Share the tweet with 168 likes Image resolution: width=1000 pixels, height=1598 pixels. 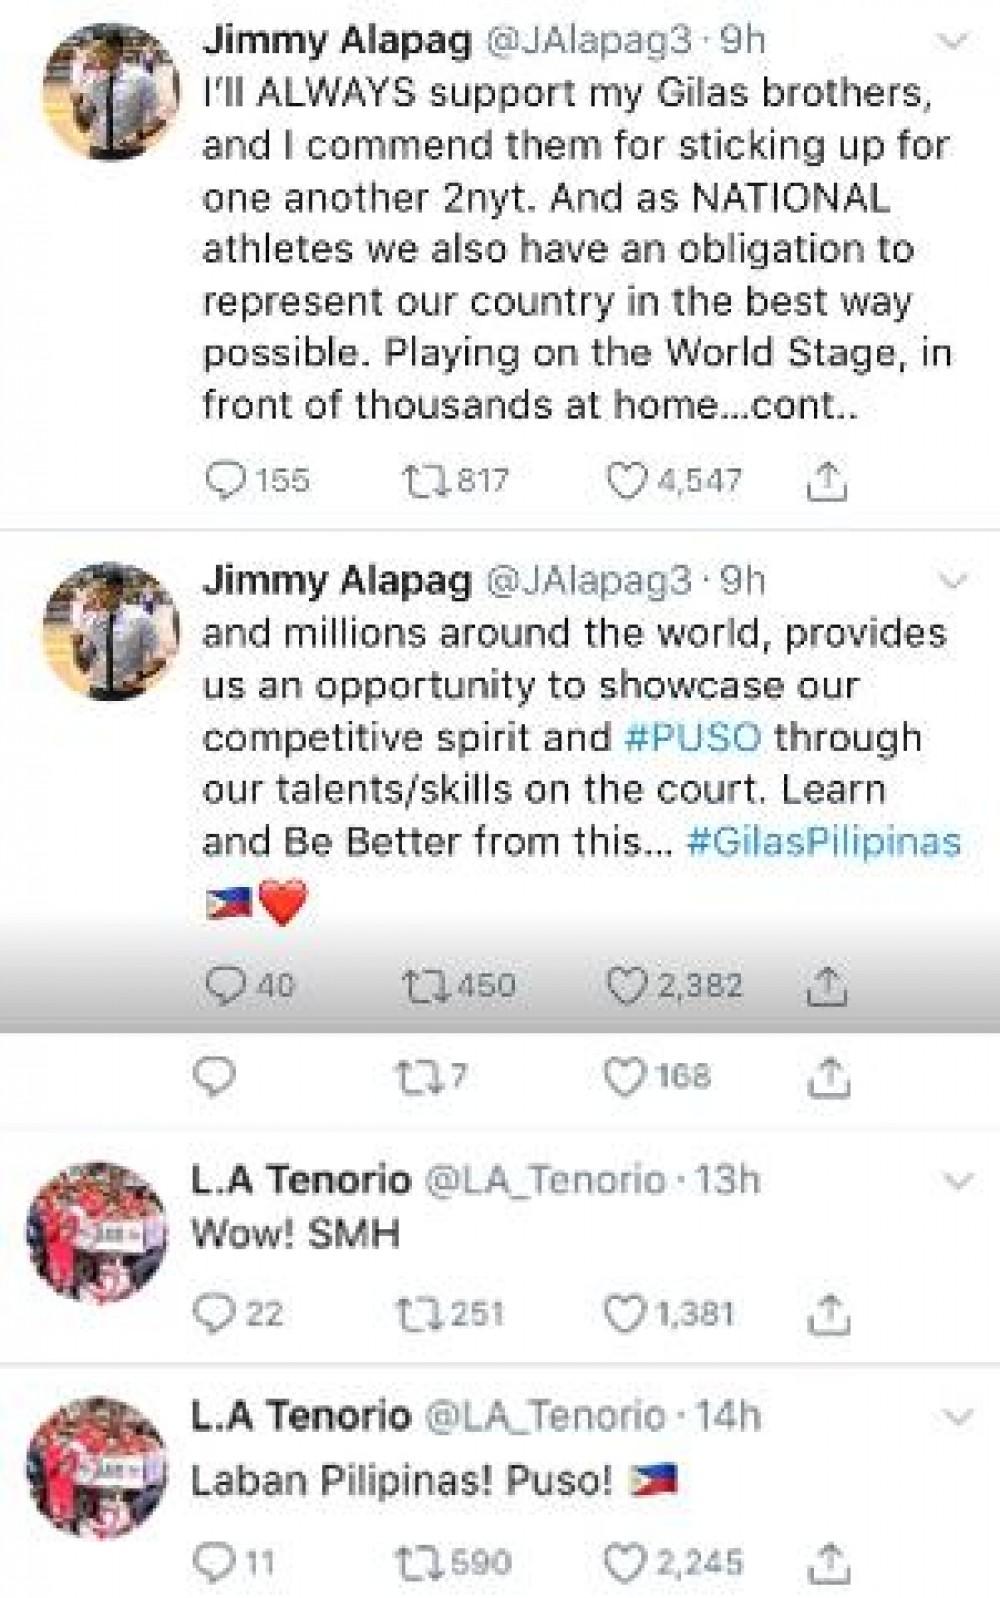[x=827, y=1078]
